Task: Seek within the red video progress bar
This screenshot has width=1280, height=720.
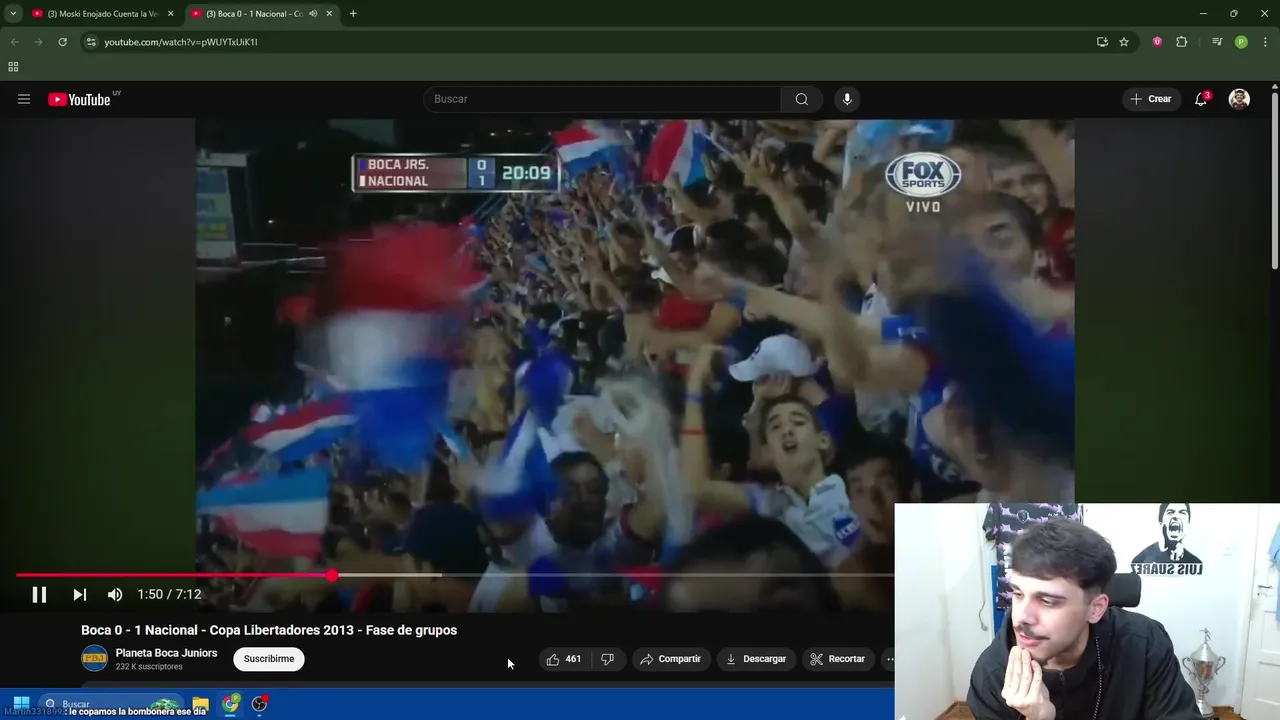Action: click(173, 575)
